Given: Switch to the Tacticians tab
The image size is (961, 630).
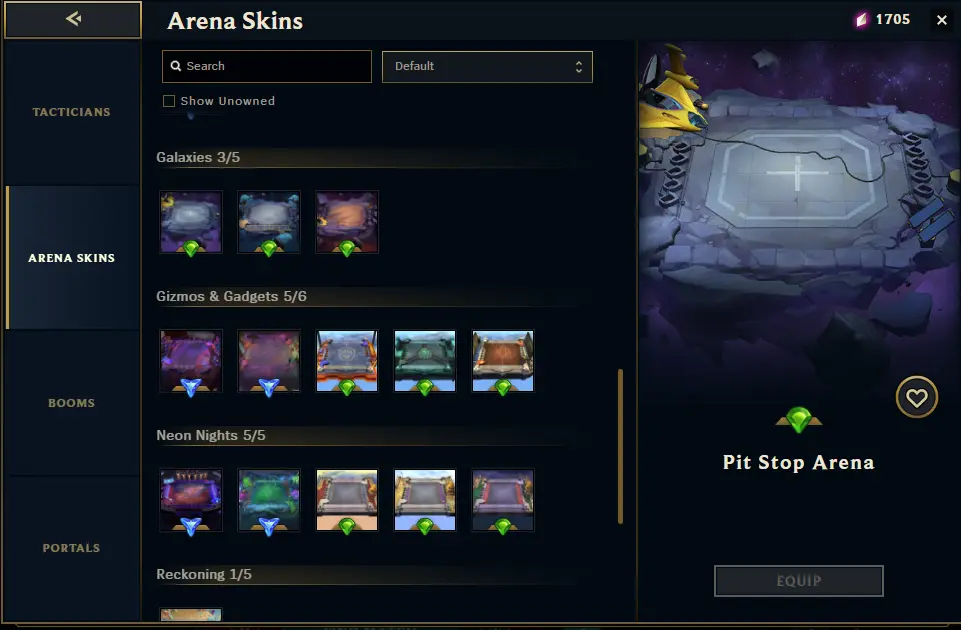Looking at the screenshot, I should click(x=72, y=112).
